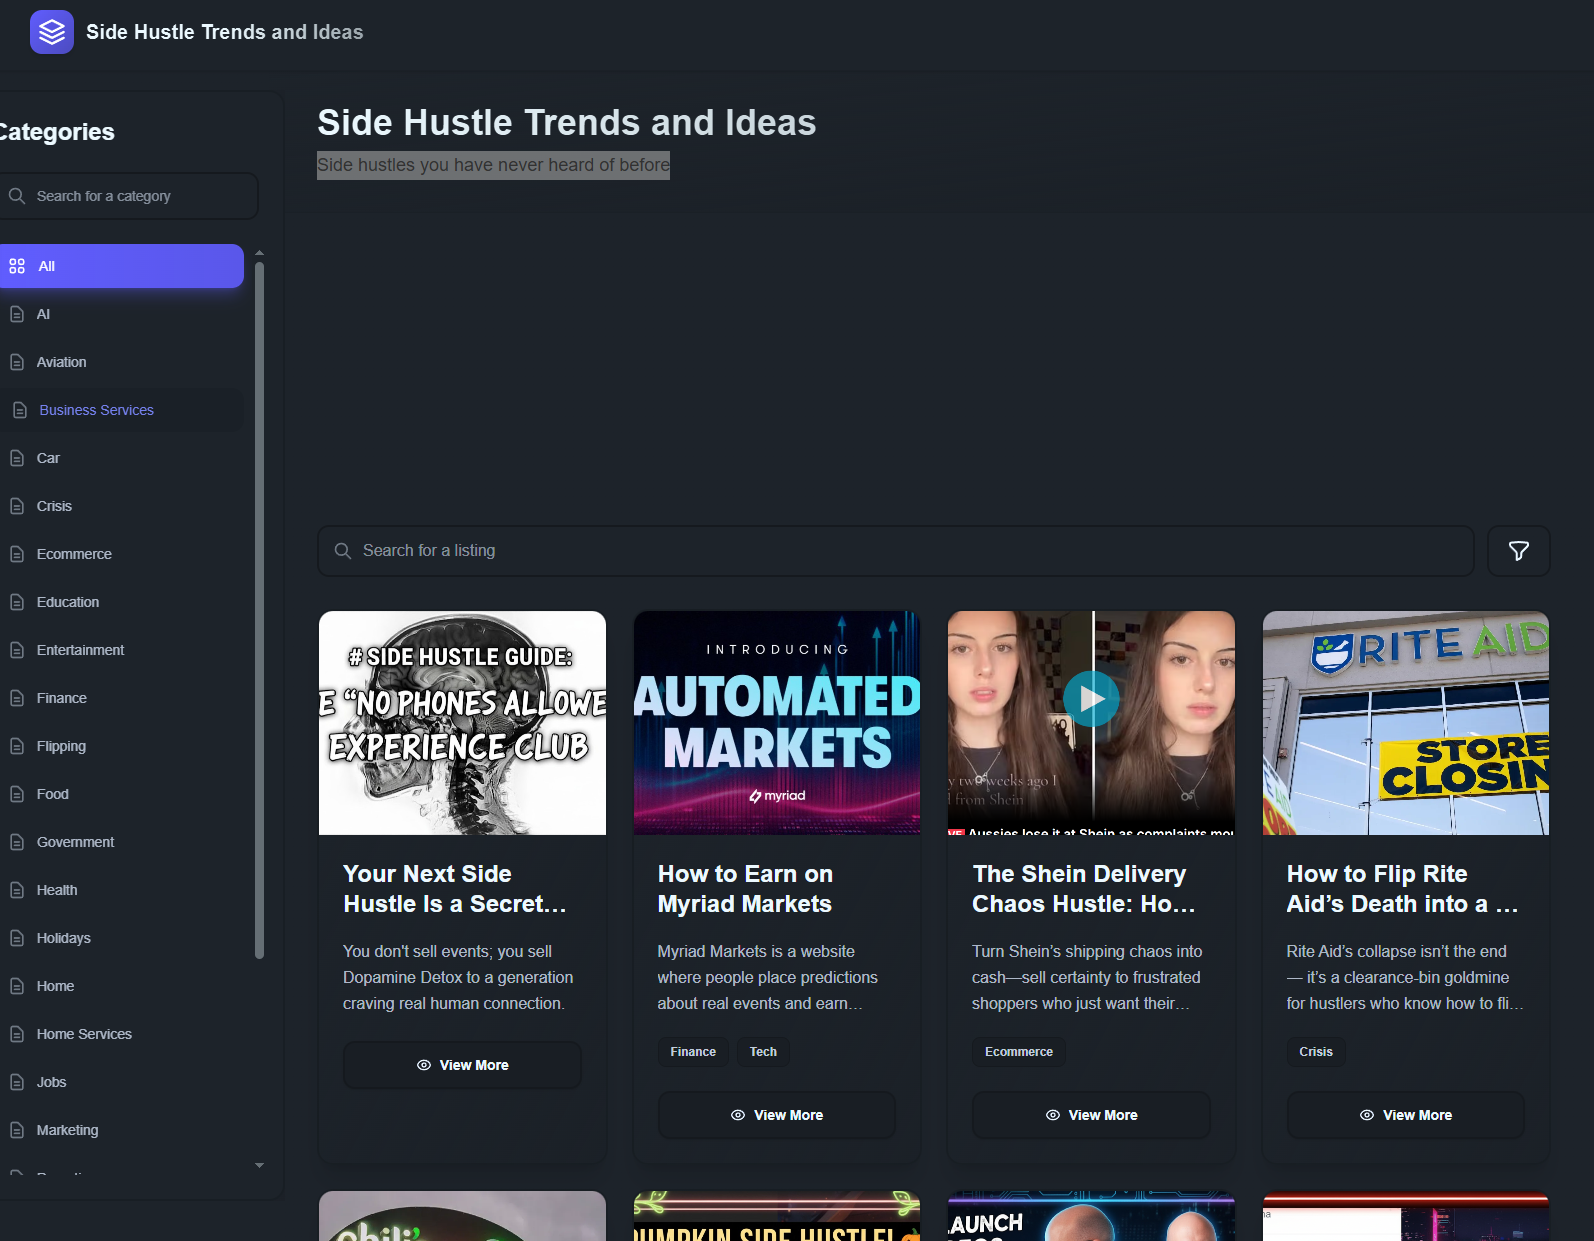1594x1241 pixels.
Task: Click the 'How to Flip Rite Aid's Death' title
Action: click(1402, 889)
